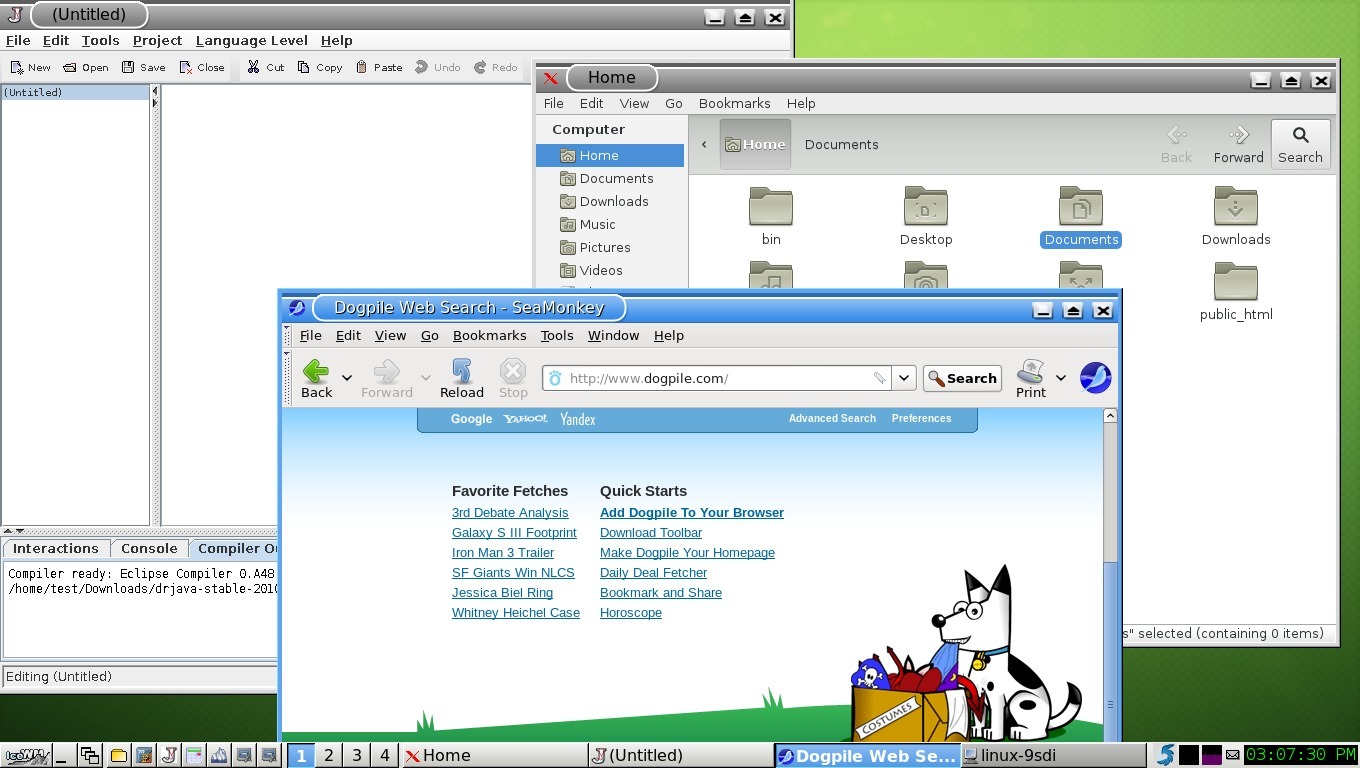
Task: Click Home path button in file manager
Action: pyautogui.click(x=755, y=144)
